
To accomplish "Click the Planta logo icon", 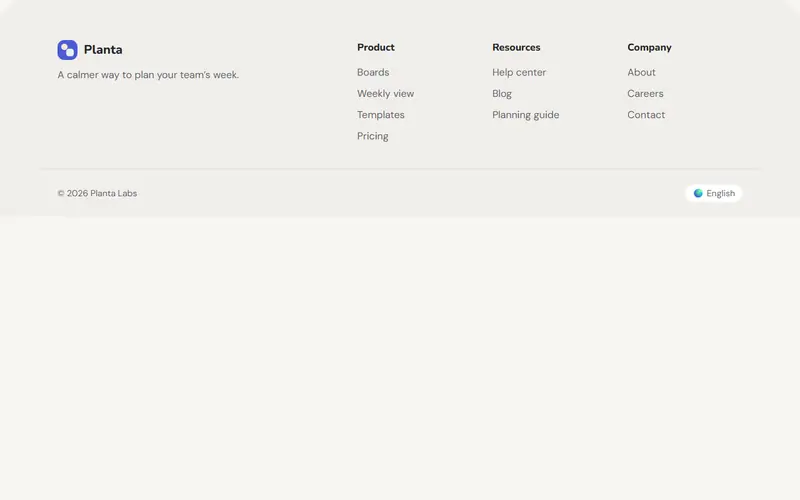I will (x=67, y=50).
